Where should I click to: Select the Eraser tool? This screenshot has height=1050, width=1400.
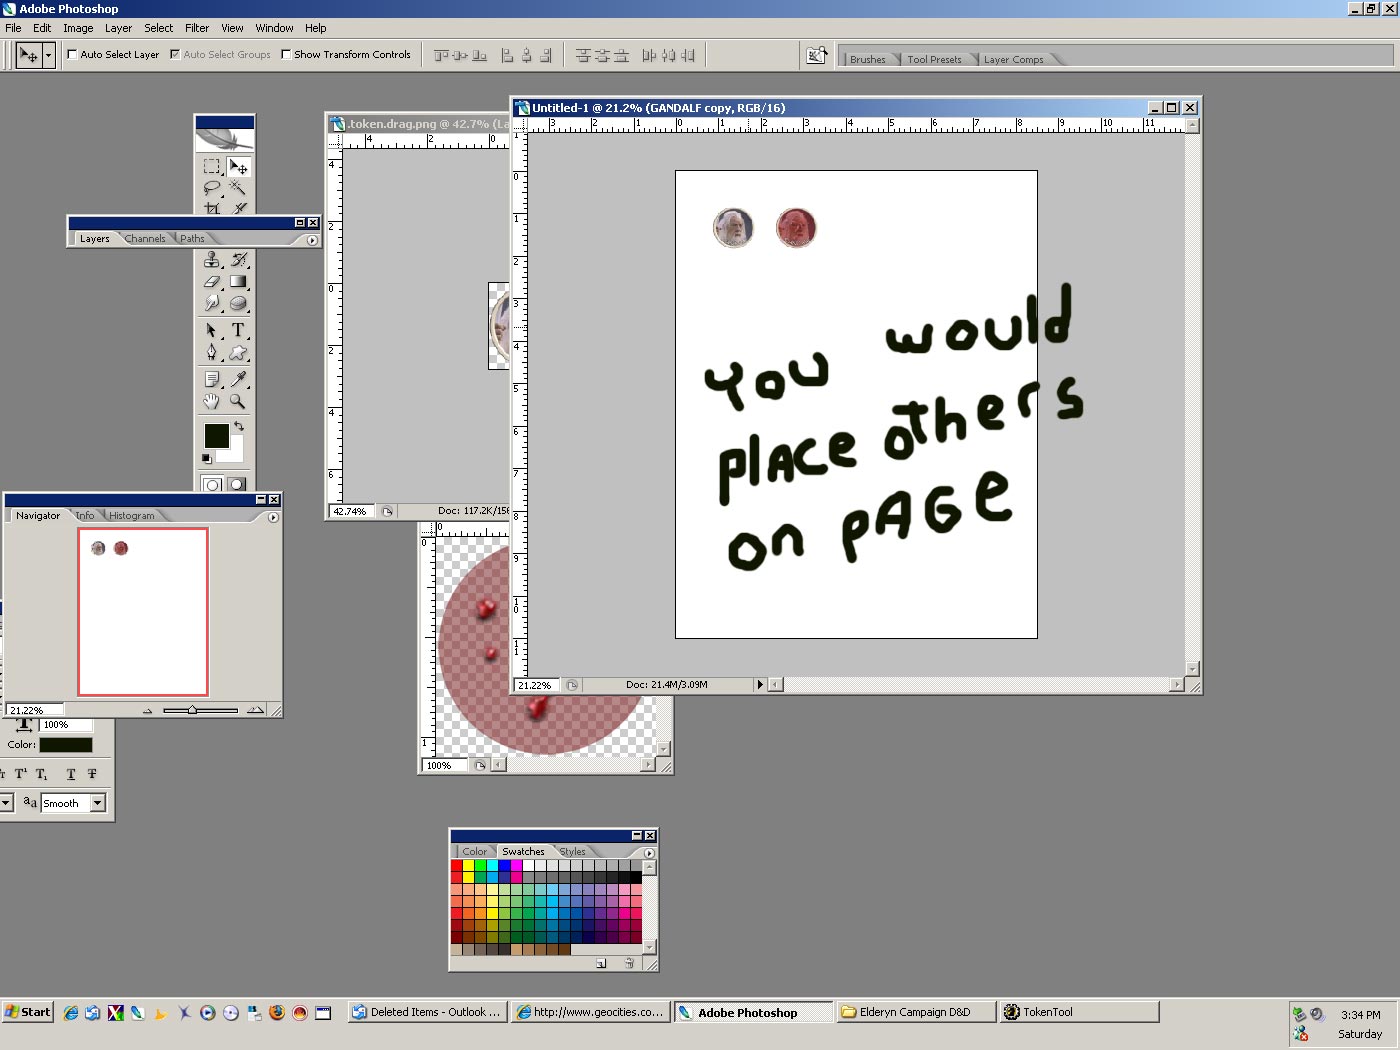click(x=211, y=282)
